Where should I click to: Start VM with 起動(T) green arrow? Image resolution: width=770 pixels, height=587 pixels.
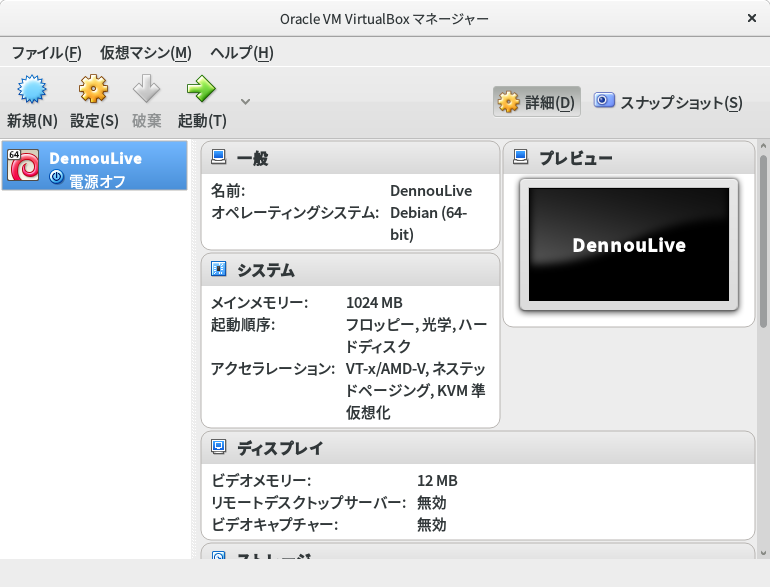pos(201,89)
